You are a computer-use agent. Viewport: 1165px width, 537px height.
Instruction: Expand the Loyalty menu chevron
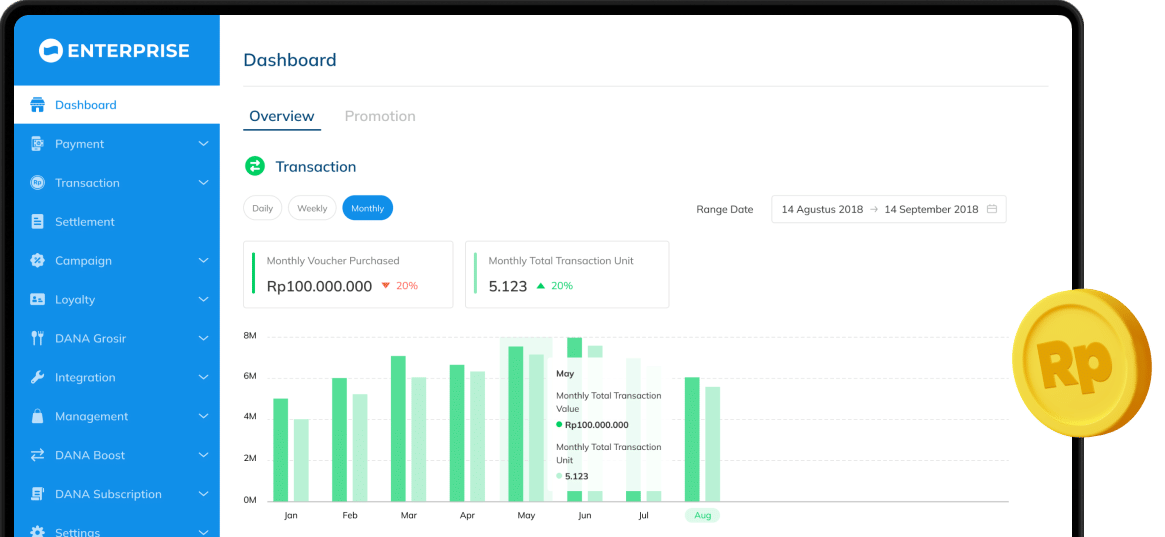[204, 299]
